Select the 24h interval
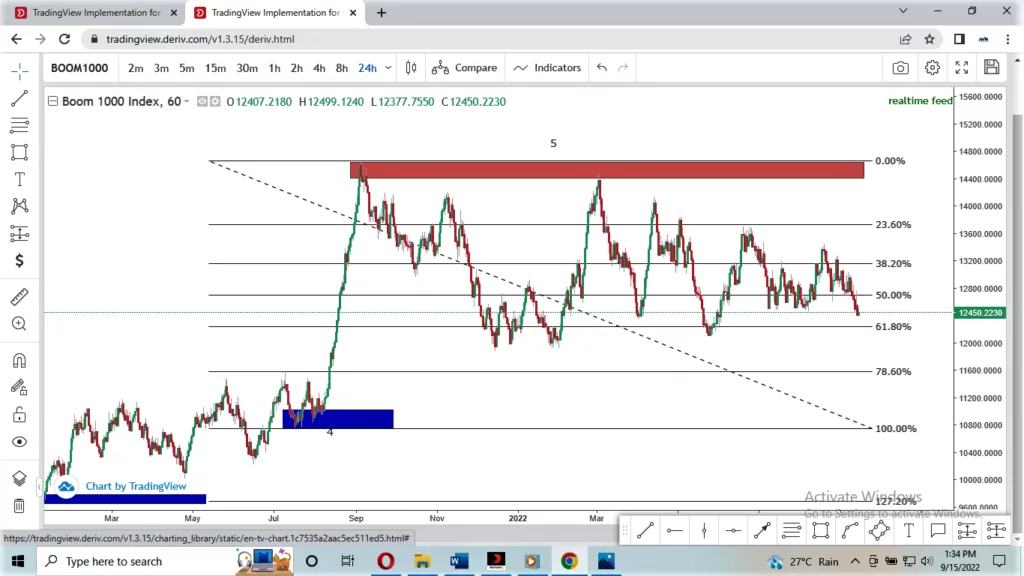The width and height of the screenshot is (1024, 576). click(x=368, y=68)
